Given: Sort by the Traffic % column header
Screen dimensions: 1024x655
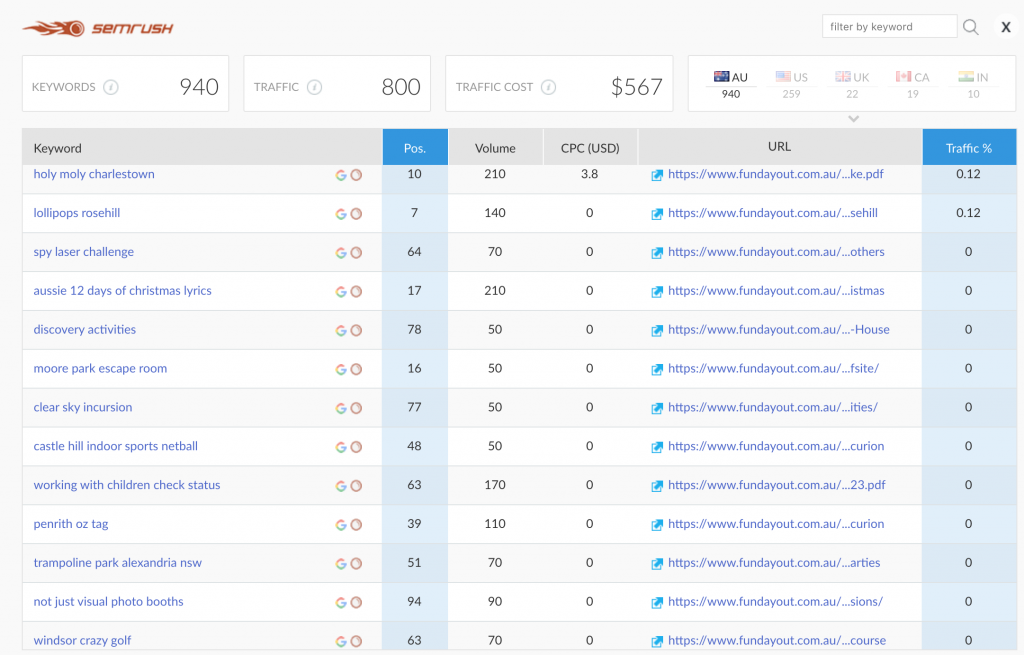Looking at the screenshot, I should [969, 148].
